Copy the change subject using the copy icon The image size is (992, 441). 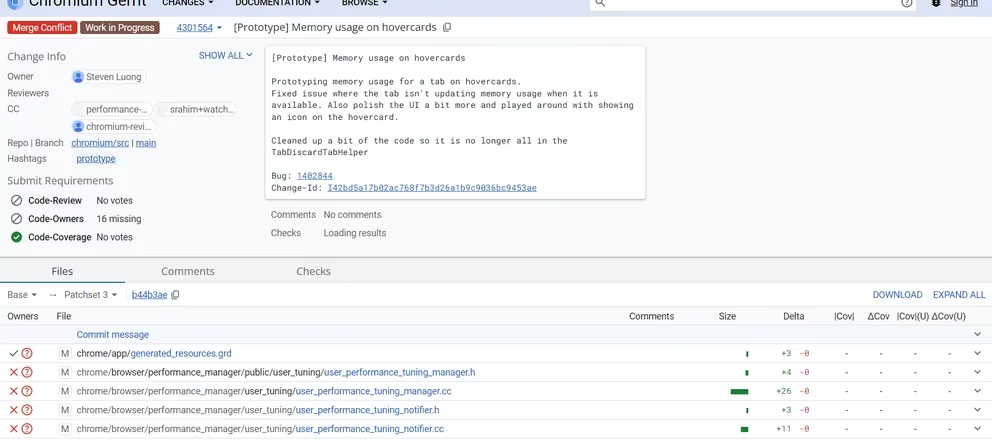(447, 28)
